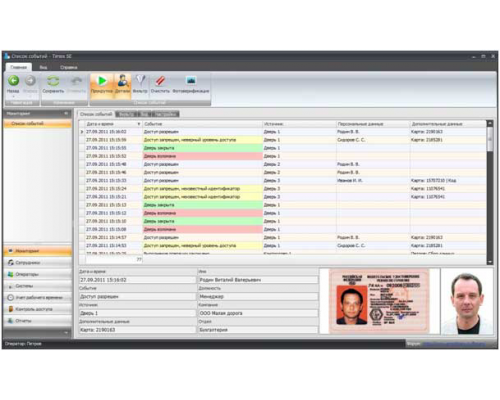Click the Компания field ООО Малая дорога
The width and height of the screenshot is (500, 400).
258,313
